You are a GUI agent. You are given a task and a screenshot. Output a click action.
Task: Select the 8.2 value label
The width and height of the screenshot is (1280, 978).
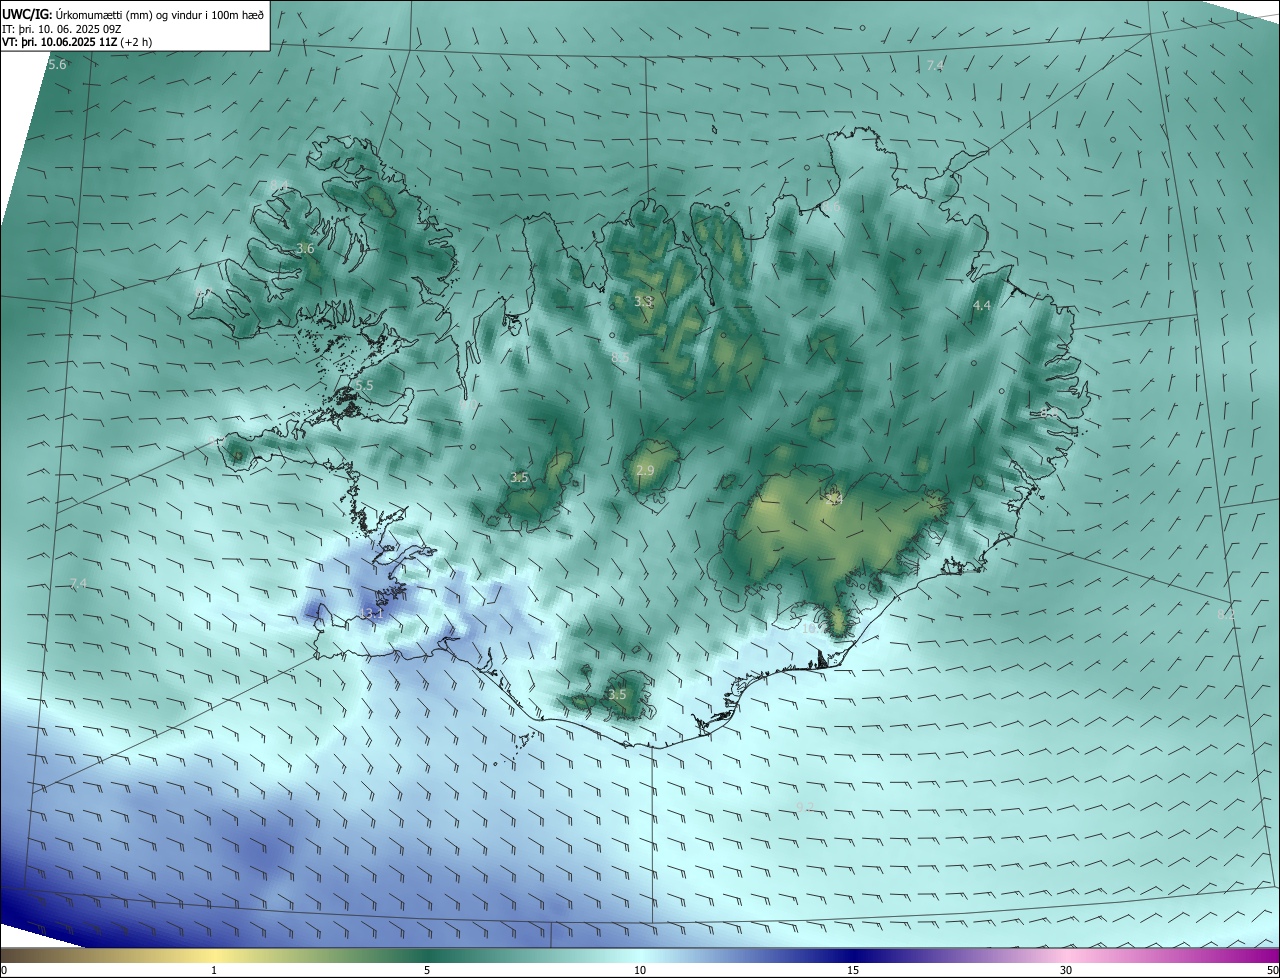pyautogui.click(x=1226, y=614)
